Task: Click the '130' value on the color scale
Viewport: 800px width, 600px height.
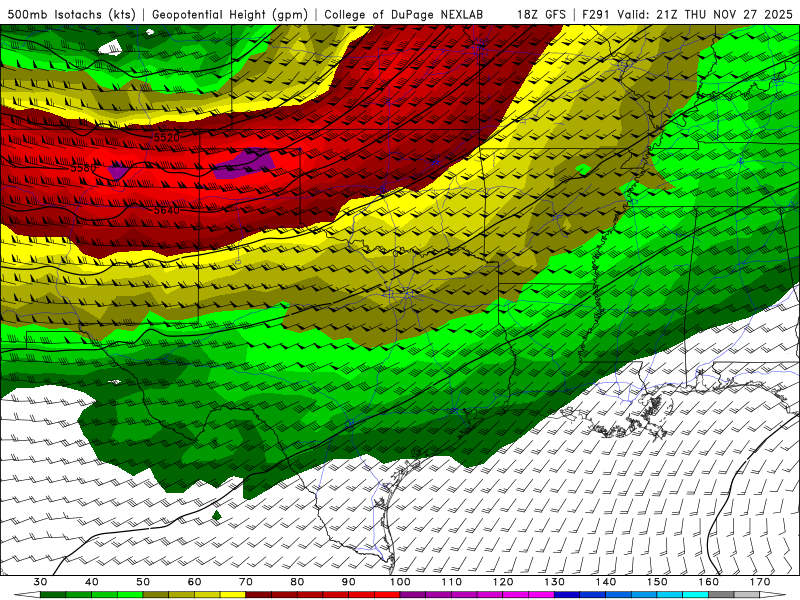Action: click(x=555, y=582)
